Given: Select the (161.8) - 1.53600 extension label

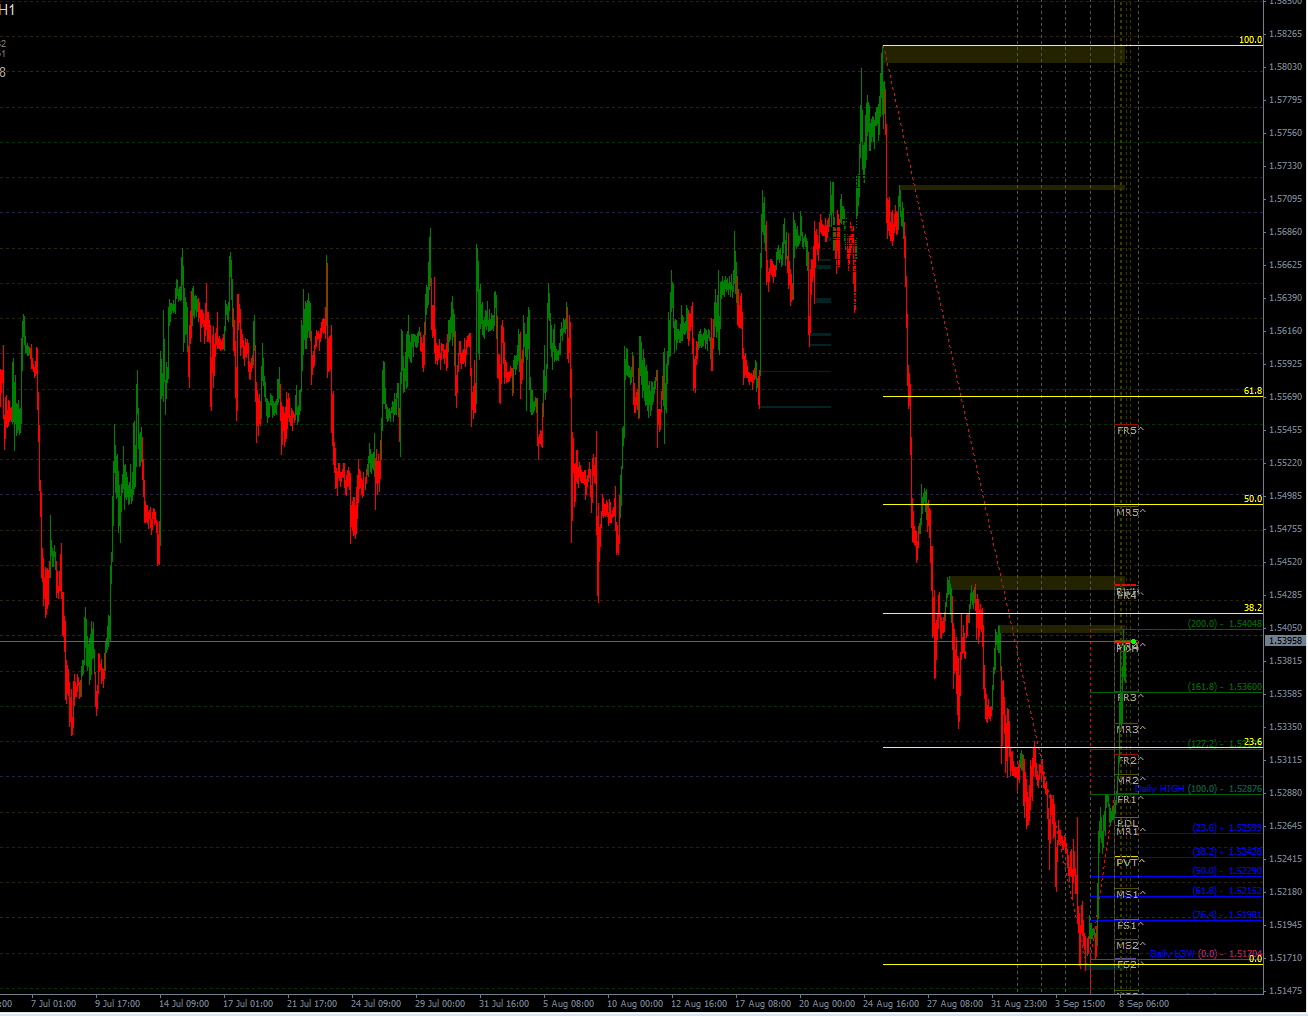Looking at the screenshot, I should point(1225,687).
